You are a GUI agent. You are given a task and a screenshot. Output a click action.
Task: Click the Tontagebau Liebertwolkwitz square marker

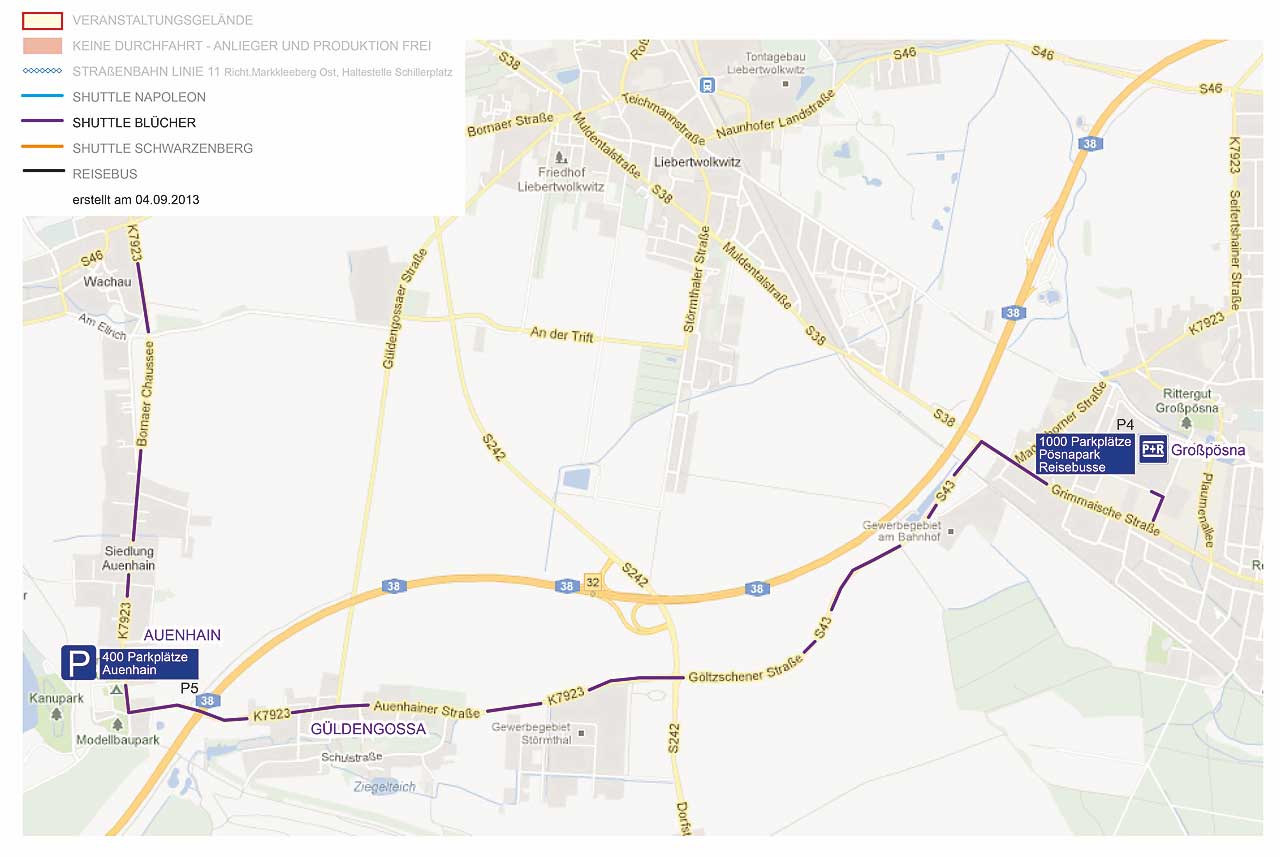tap(786, 83)
